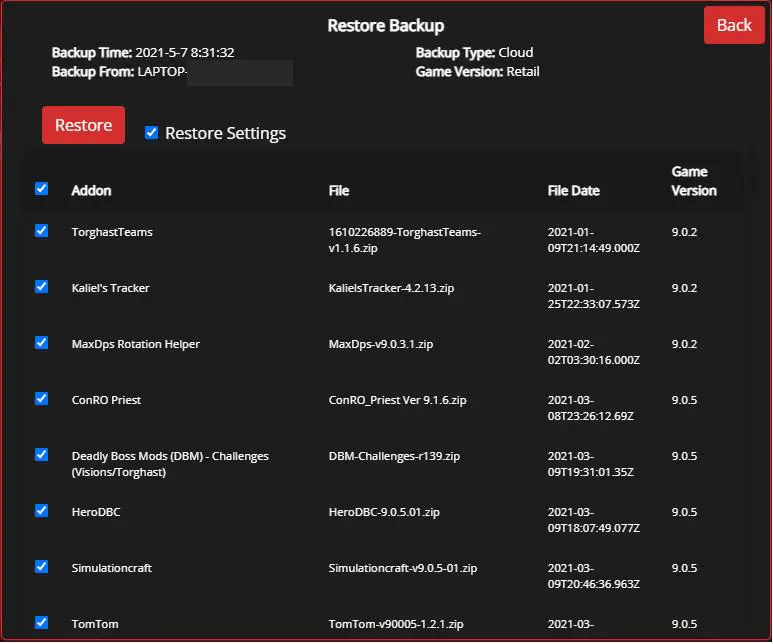This screenshot has height=644, width=773.
Task: Click TorghastTeams file date 2021-01-09T21:14:49.000Z
Action: pyautogui.click(x=594, y=240)
